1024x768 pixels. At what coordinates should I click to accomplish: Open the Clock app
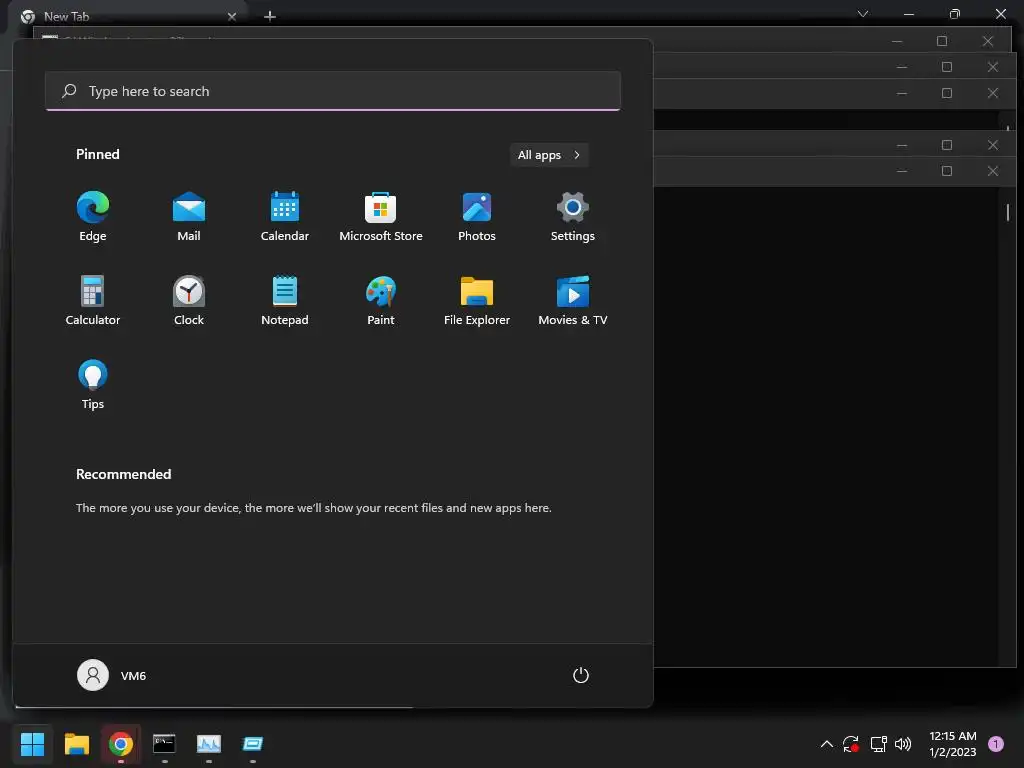tap(189, 300)
